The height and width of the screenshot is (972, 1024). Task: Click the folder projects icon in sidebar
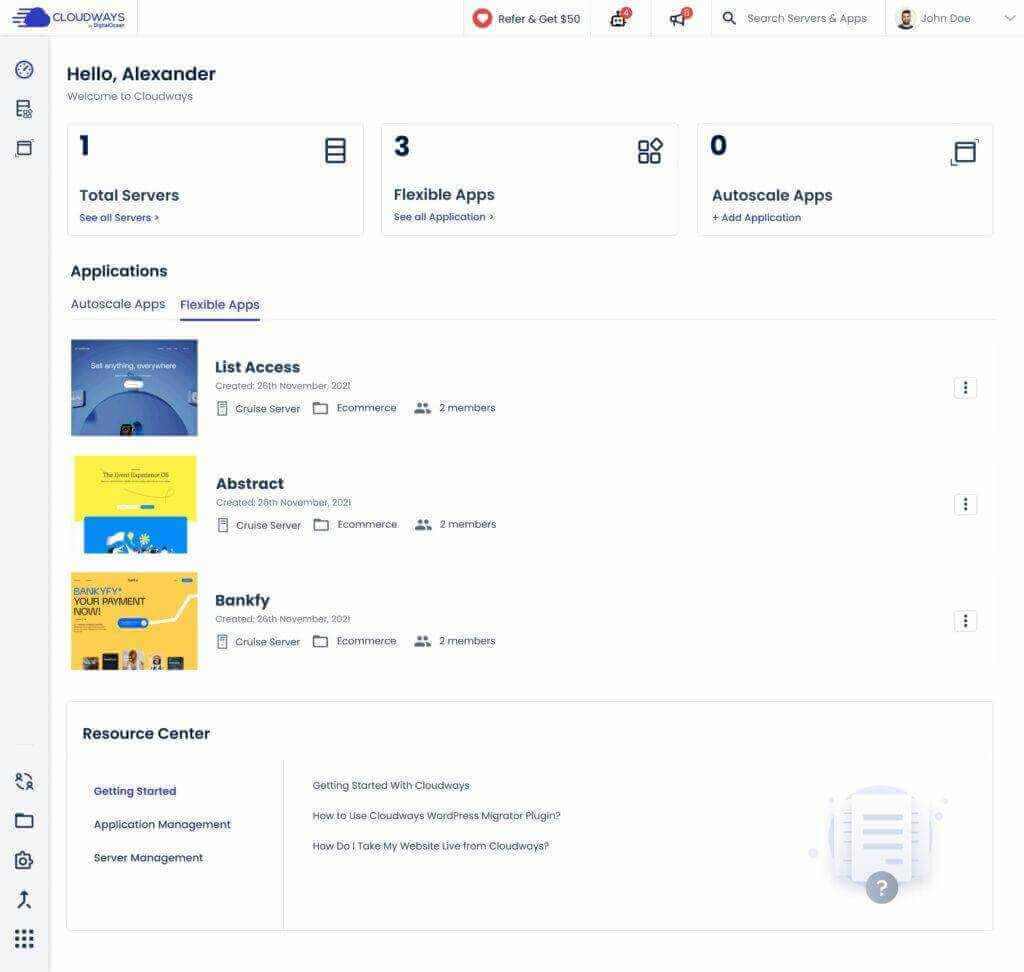24,820
